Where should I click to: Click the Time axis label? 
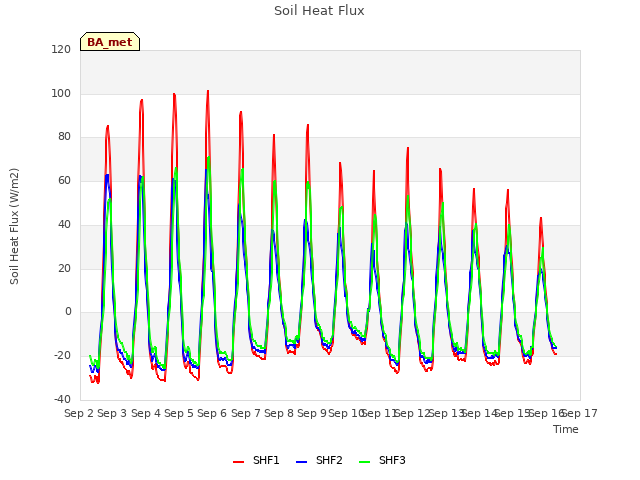coord(566,429)
